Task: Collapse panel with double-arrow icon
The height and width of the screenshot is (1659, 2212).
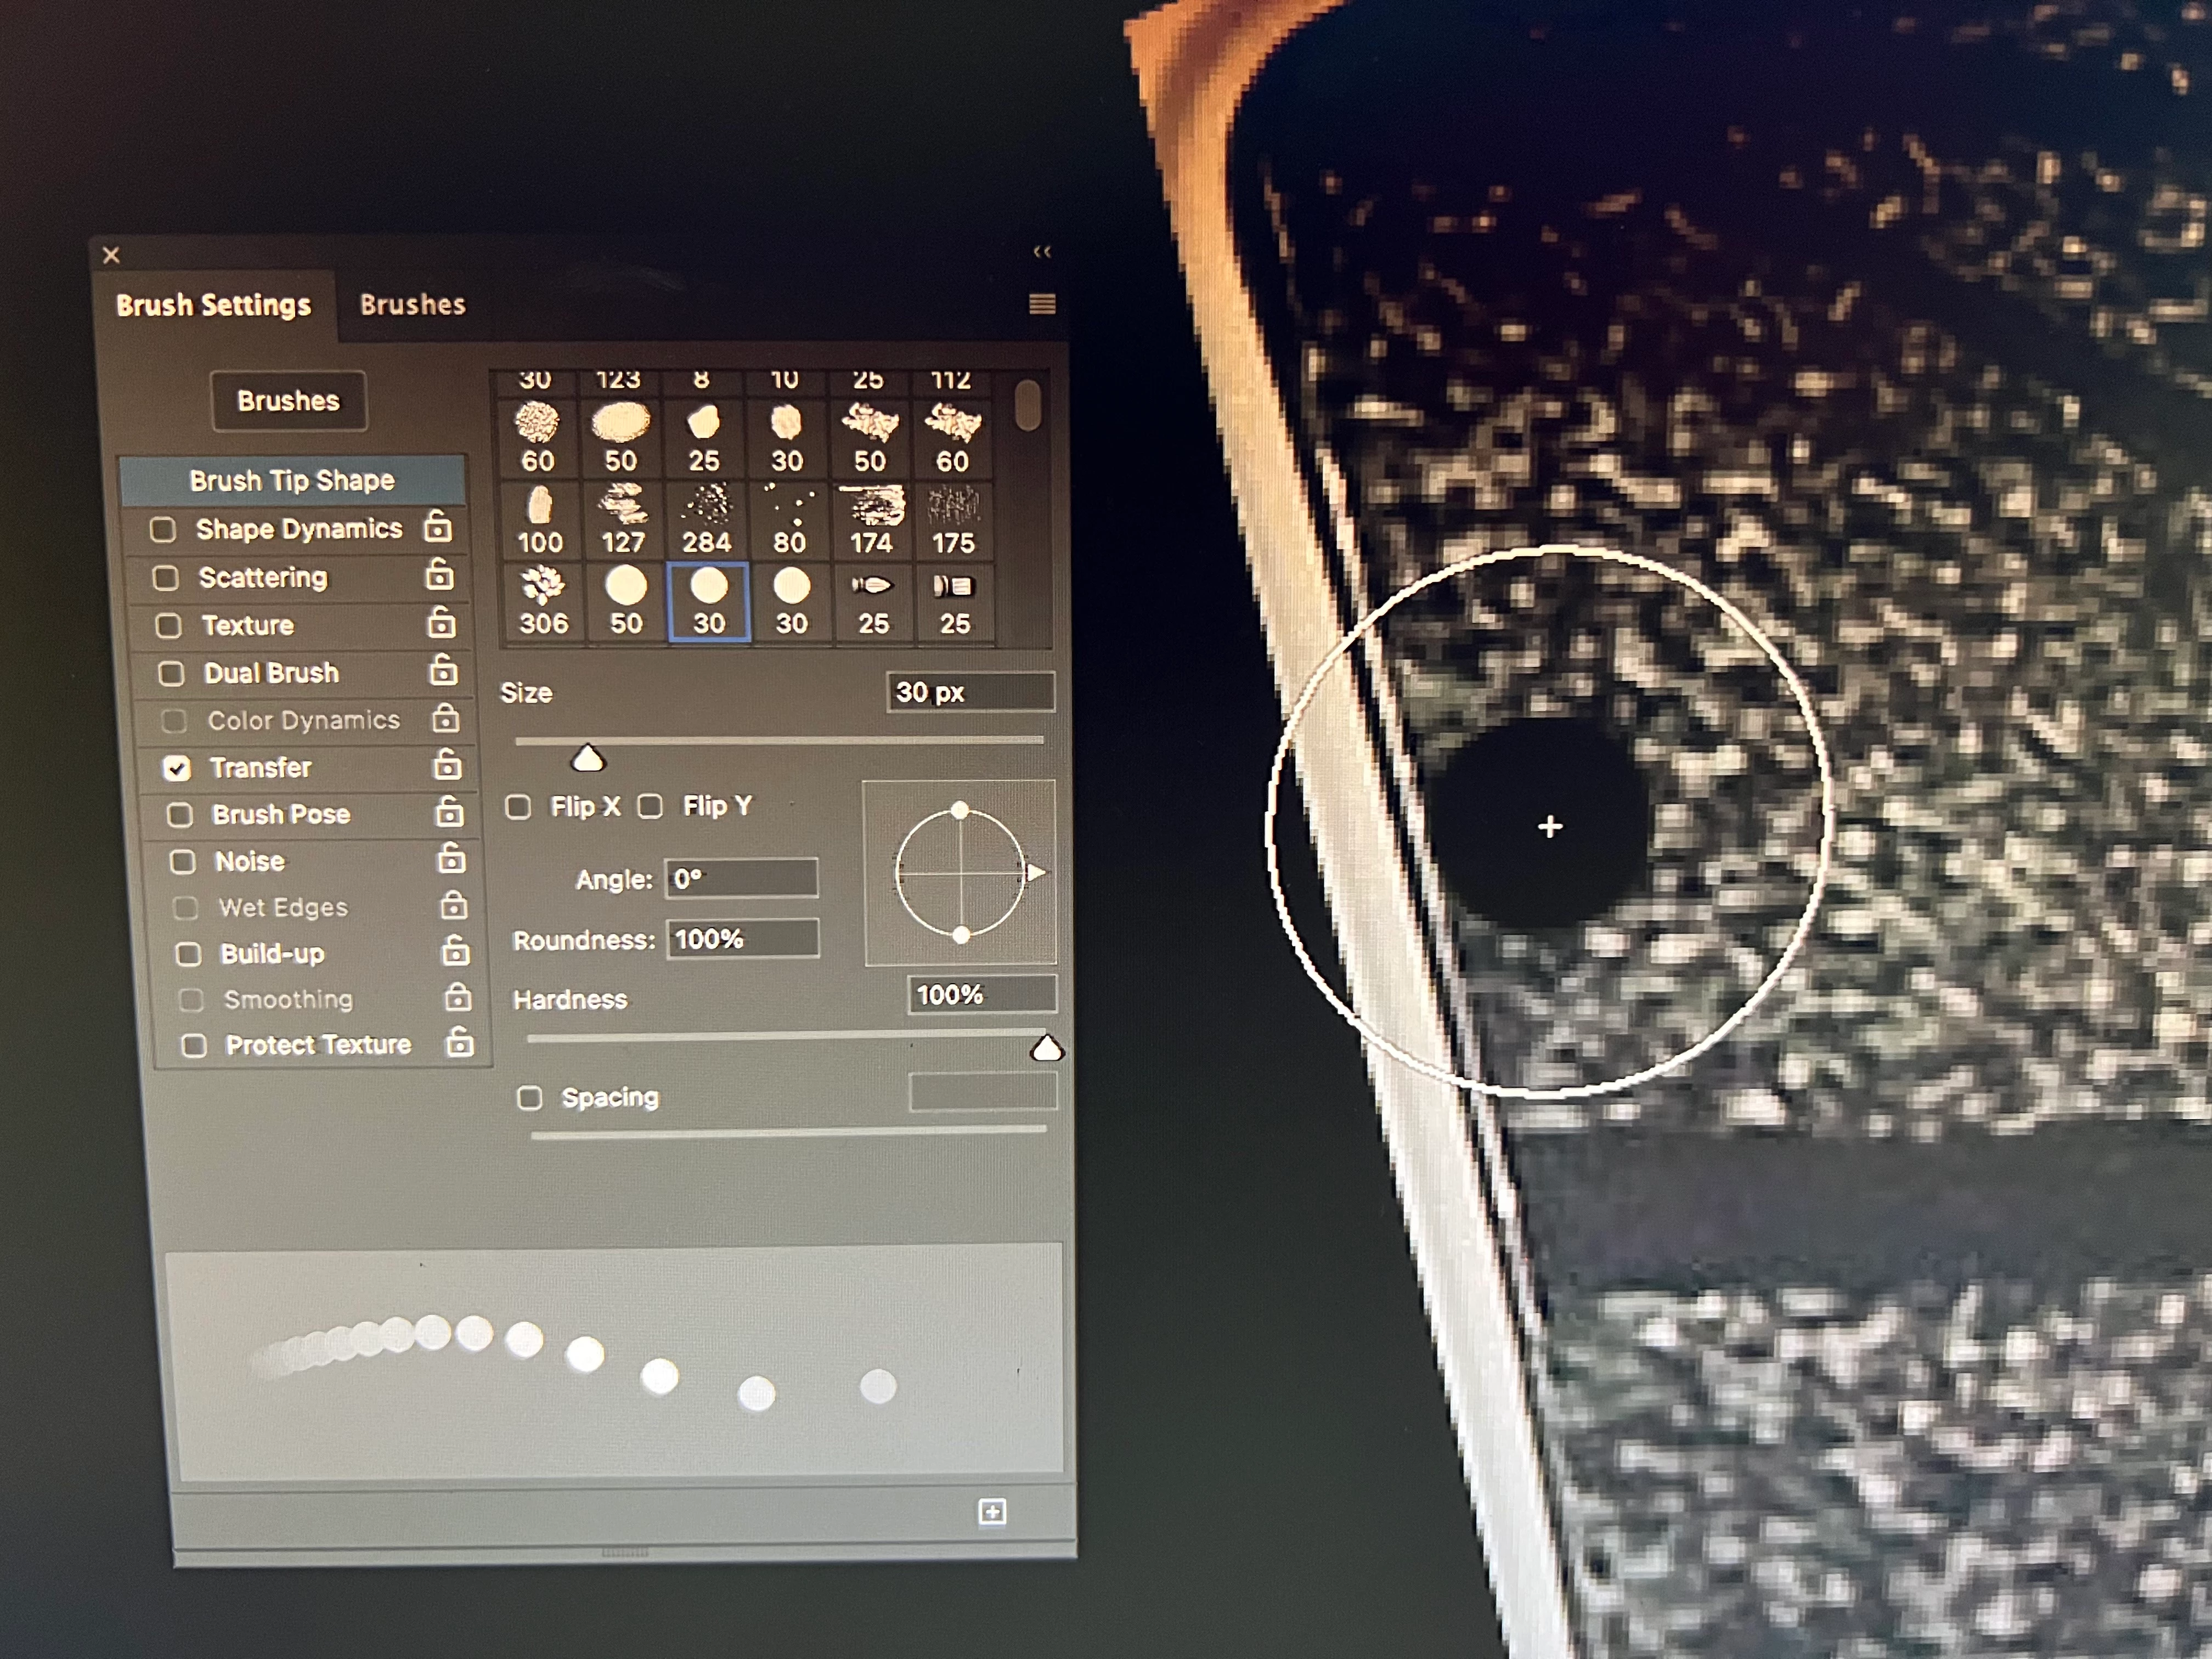Action: click(x=1041, y=252)
